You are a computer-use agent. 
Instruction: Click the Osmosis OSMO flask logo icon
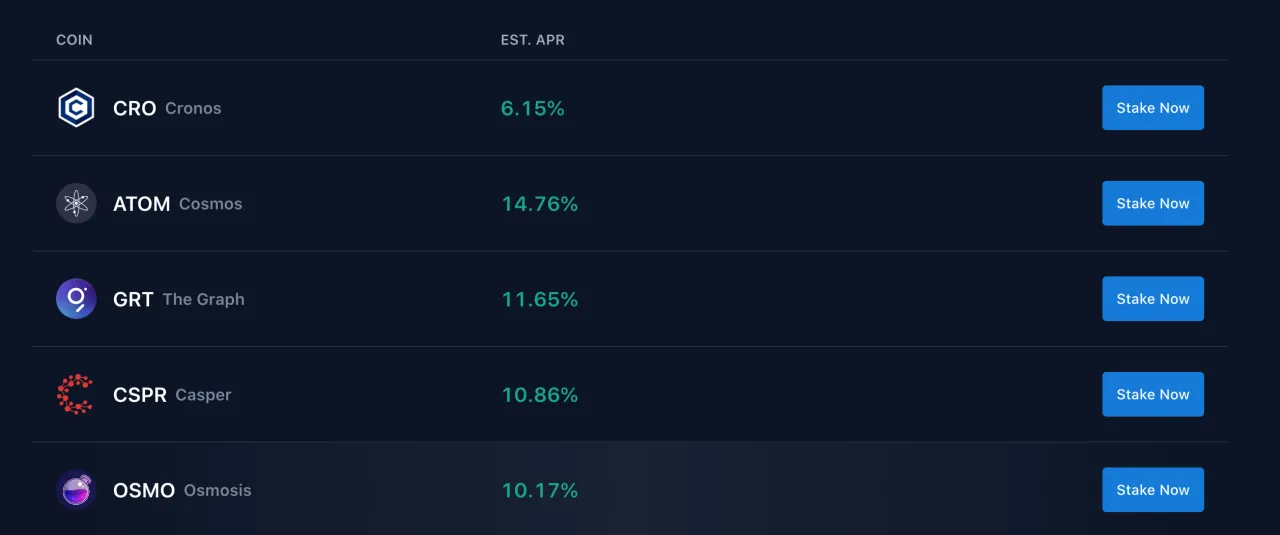pyautogui.click(x=76, y=490)
